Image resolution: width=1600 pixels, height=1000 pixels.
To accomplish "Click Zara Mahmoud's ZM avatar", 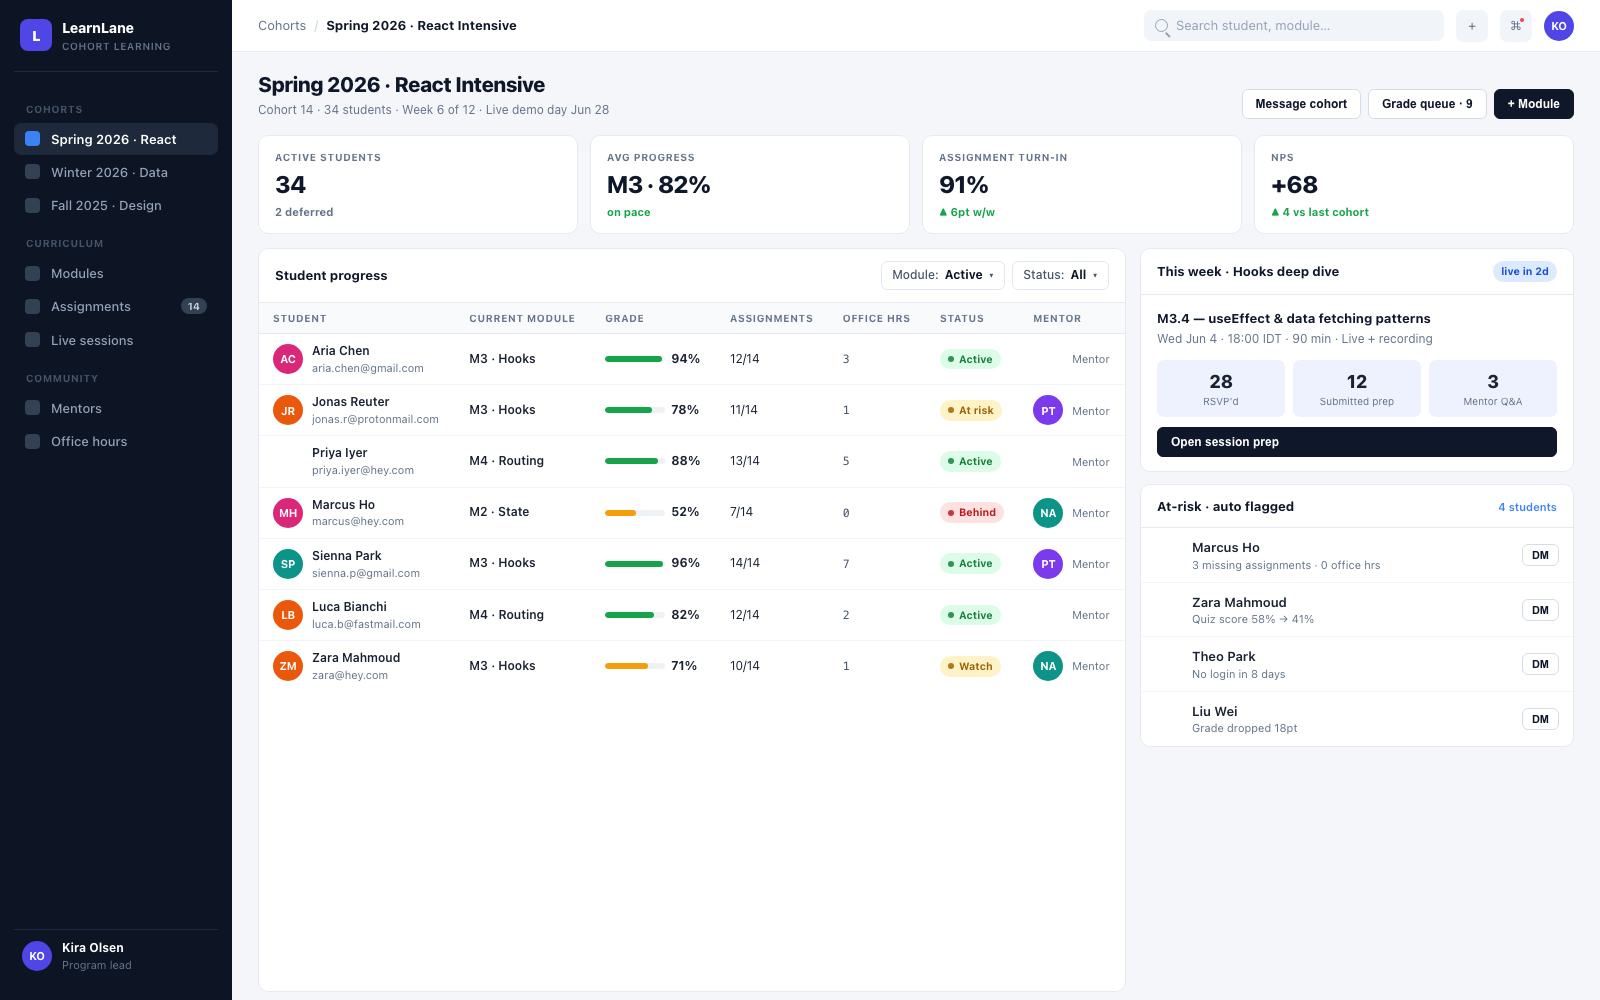I will click(288, 666).
